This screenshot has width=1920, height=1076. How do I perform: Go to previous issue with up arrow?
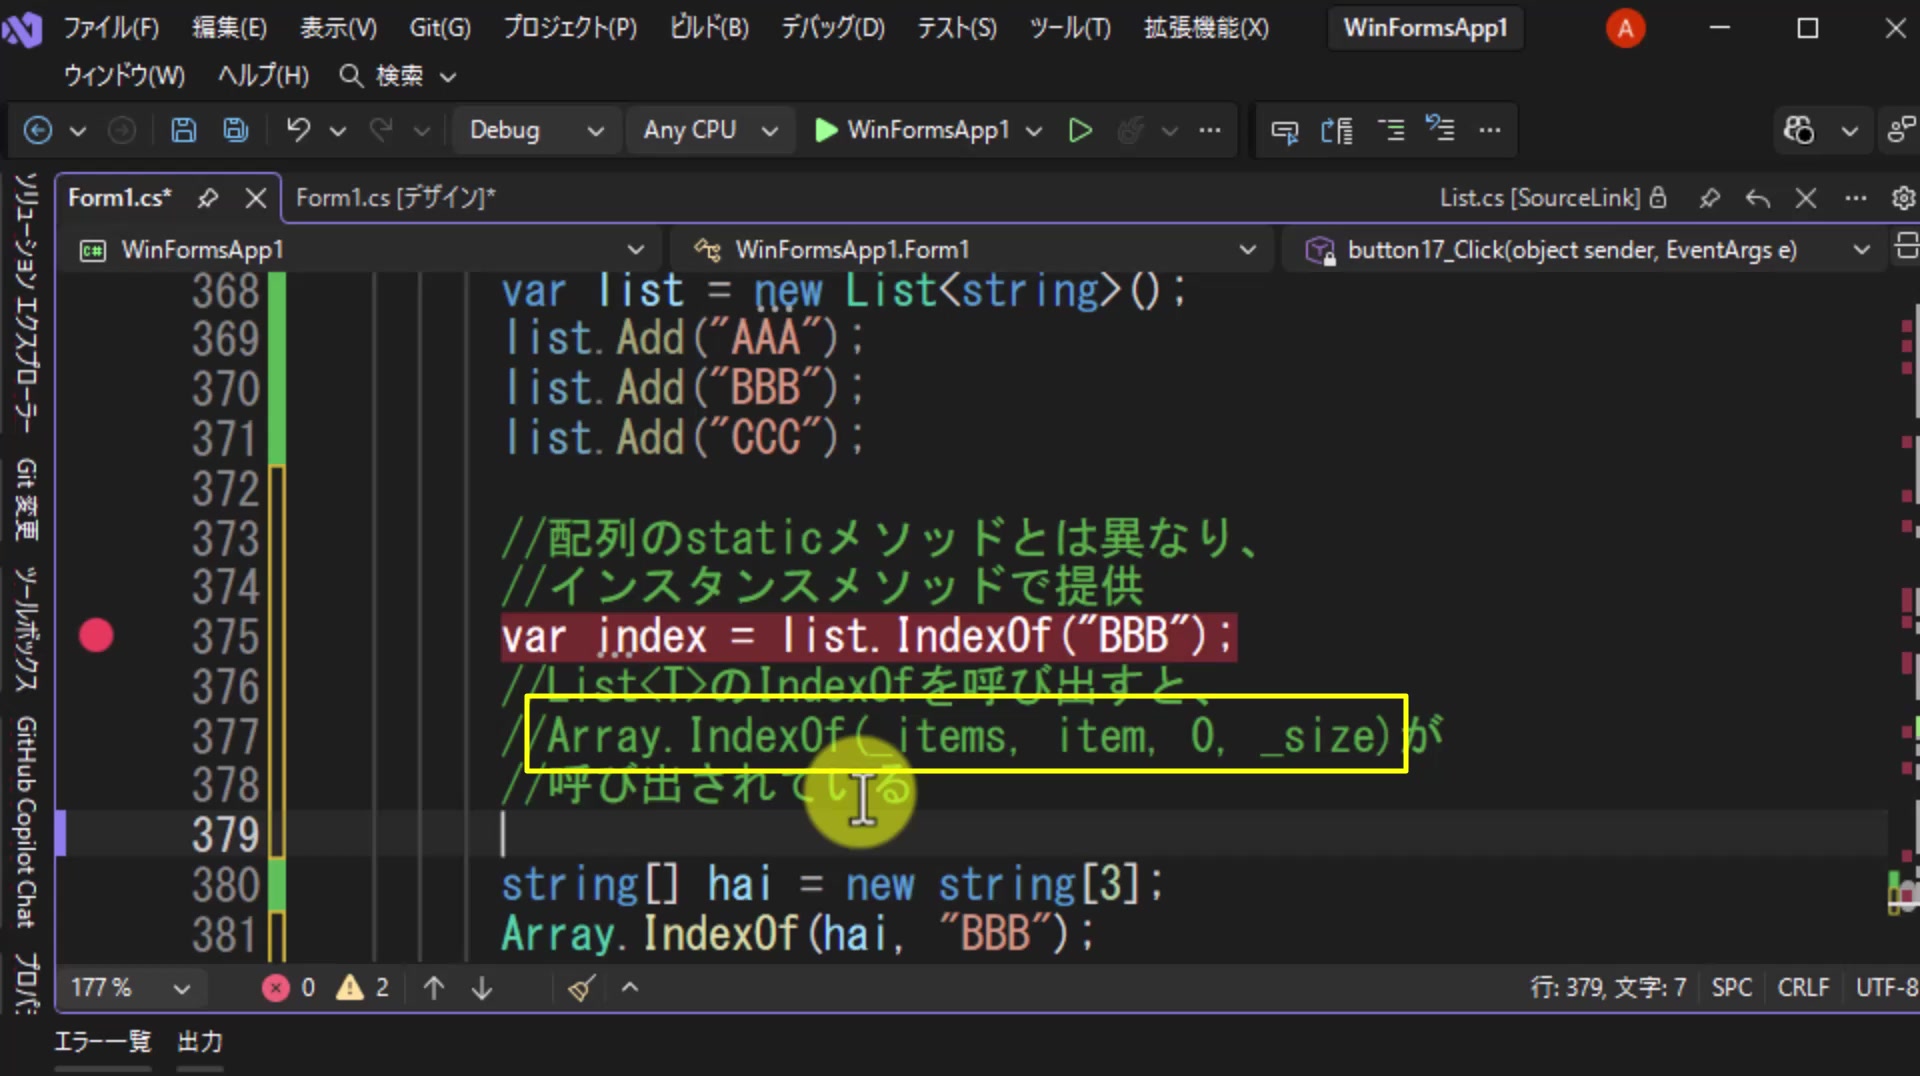(x=434, y=988)
